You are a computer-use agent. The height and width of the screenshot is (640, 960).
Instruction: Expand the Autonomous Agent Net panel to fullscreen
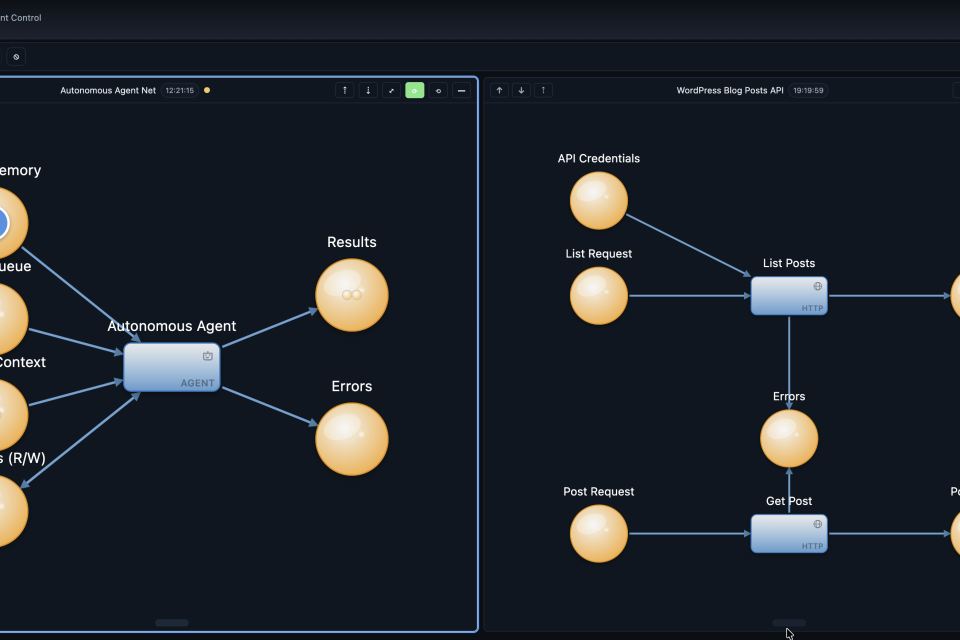pyautogui.click(x=391, y=90)
